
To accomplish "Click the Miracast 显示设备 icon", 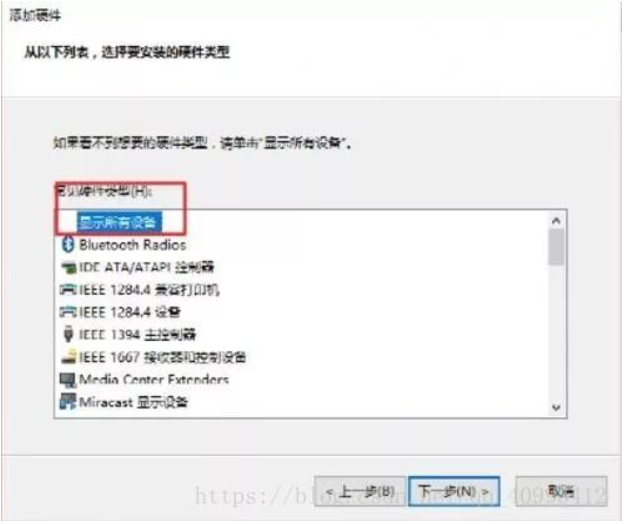I will click(x=67, y=401).
